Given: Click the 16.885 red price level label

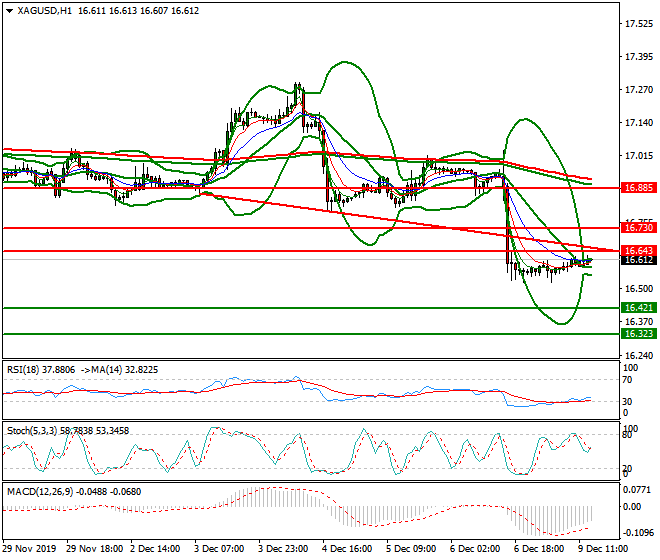Looking at the screenshot, I should click(x=639, y=188).
